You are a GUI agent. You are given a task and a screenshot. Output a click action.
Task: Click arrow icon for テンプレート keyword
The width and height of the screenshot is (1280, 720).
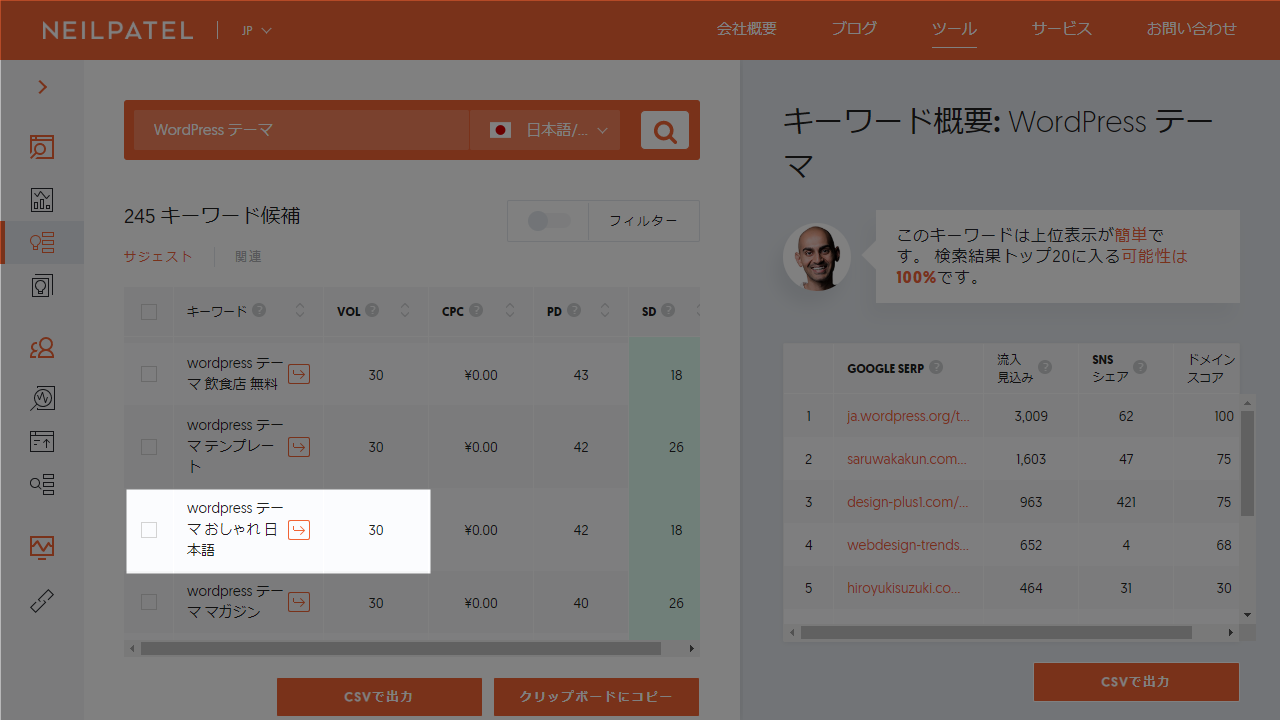click(x=299, y=447)
